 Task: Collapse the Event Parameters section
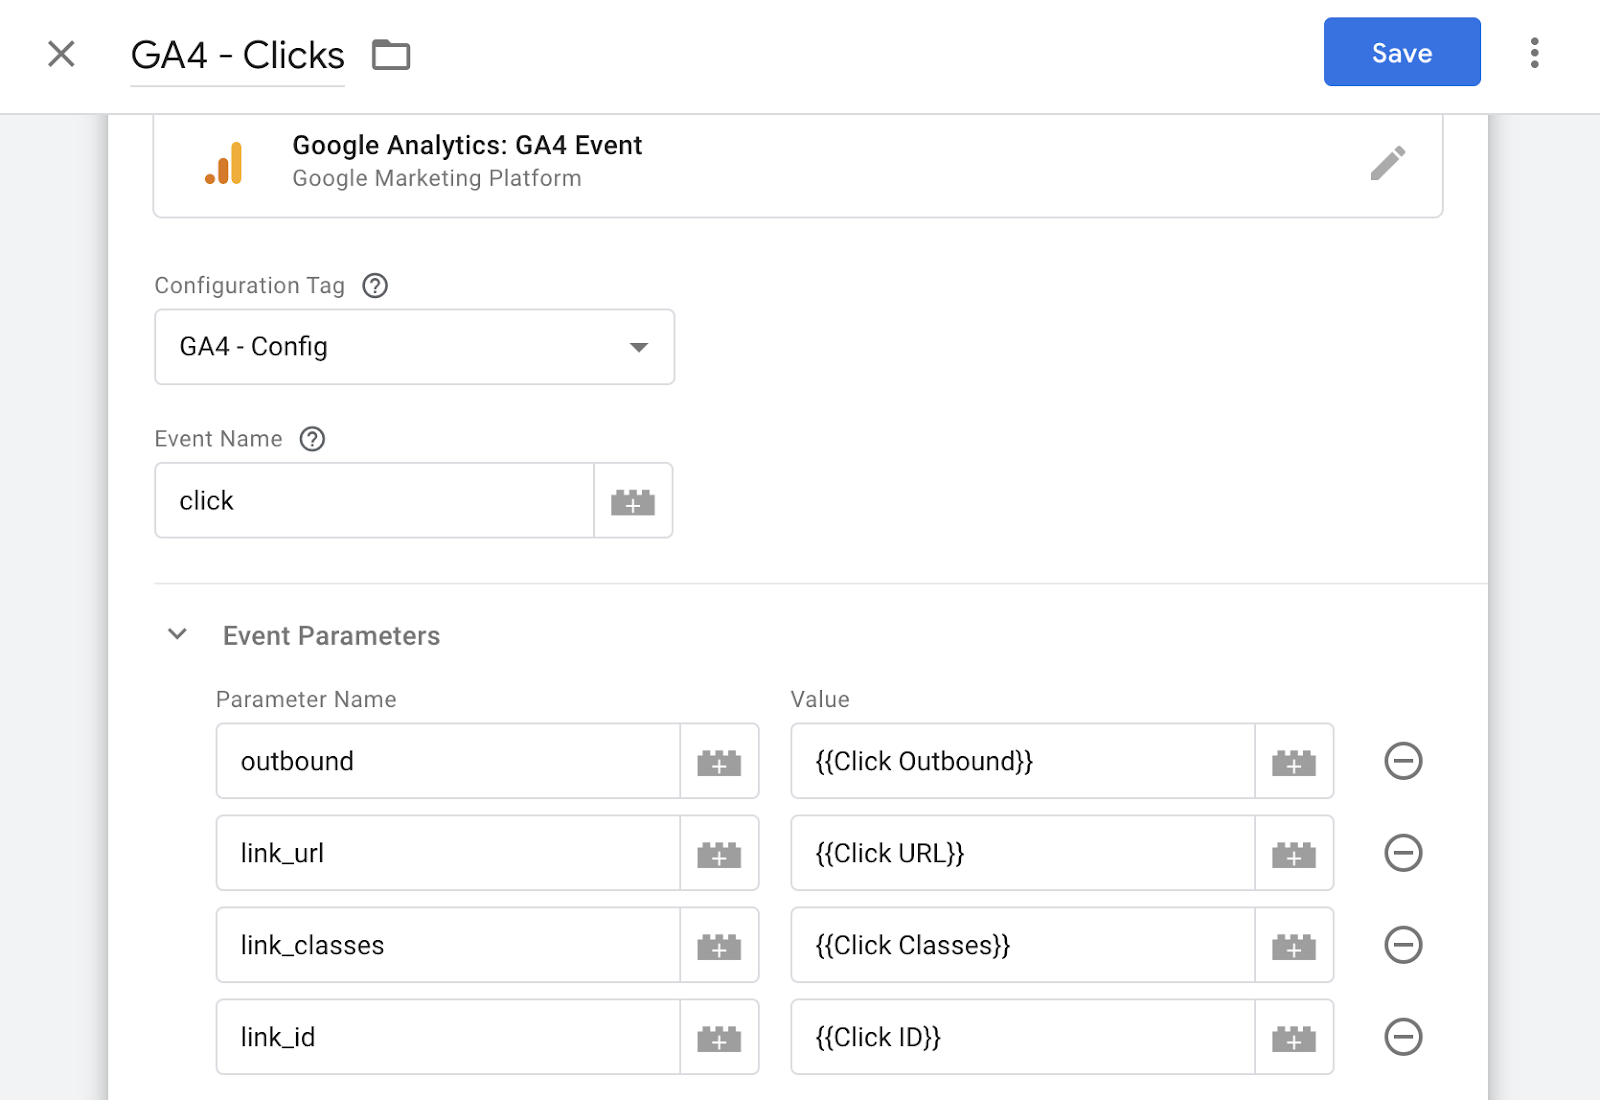pyautogui.click(x=178, y=635)
